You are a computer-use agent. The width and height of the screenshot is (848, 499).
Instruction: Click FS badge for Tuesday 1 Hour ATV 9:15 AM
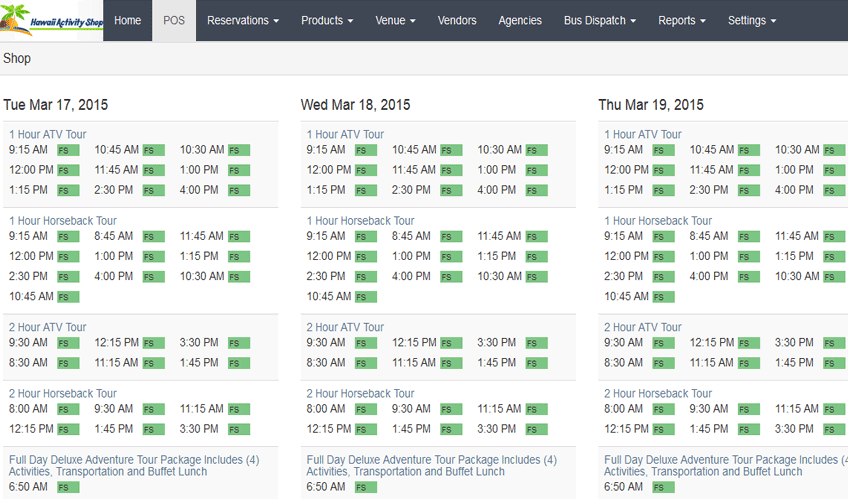pyautogui.click(x=68, y=150)
